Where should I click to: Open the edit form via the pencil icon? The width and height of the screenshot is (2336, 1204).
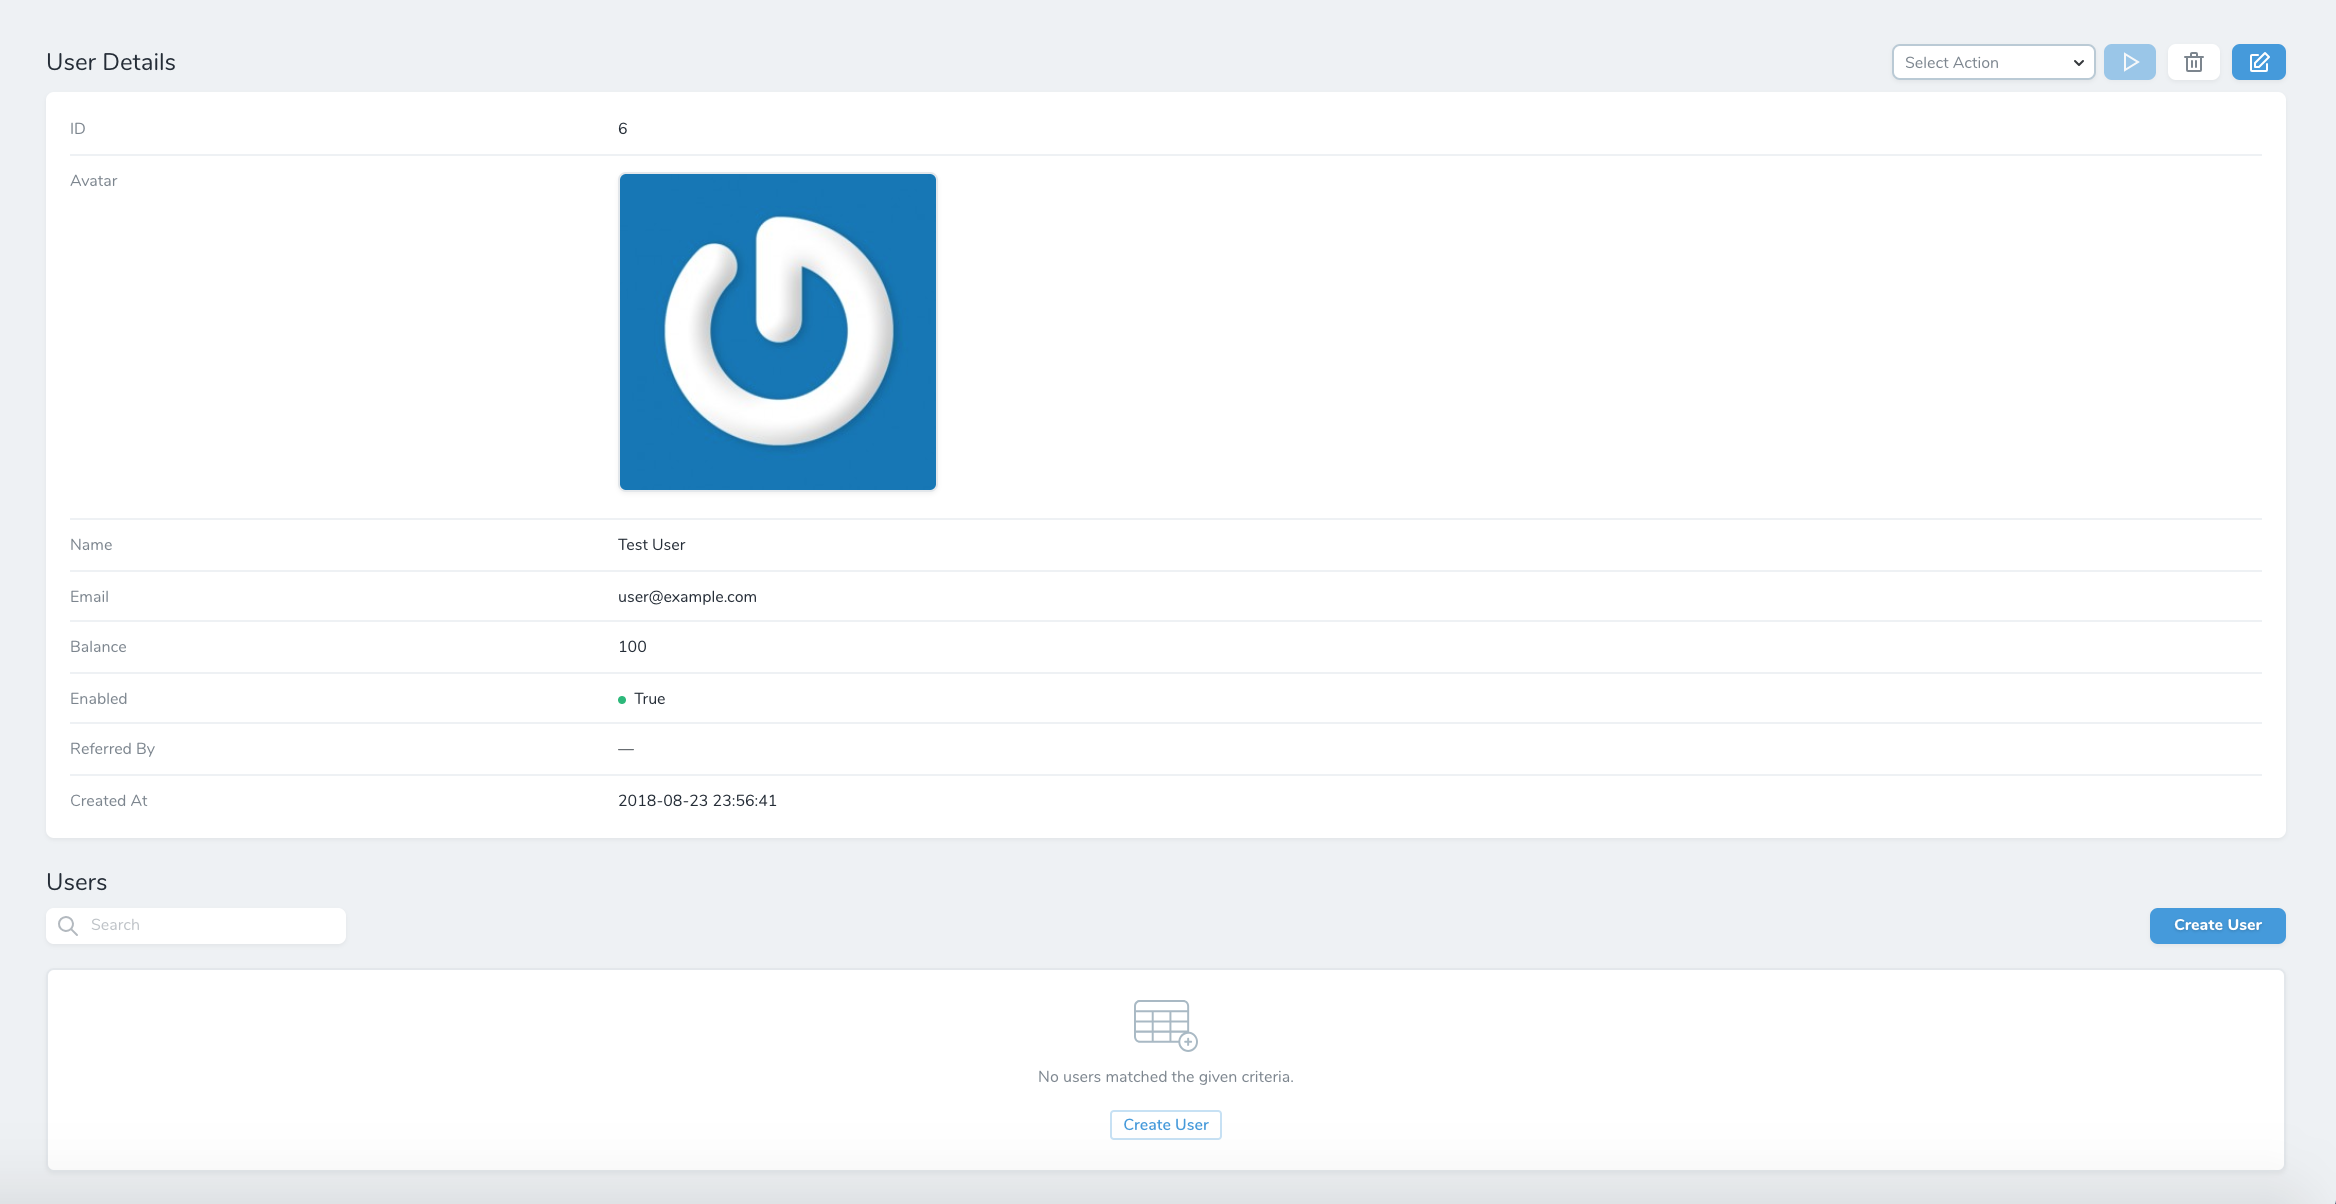(2259, 61)
